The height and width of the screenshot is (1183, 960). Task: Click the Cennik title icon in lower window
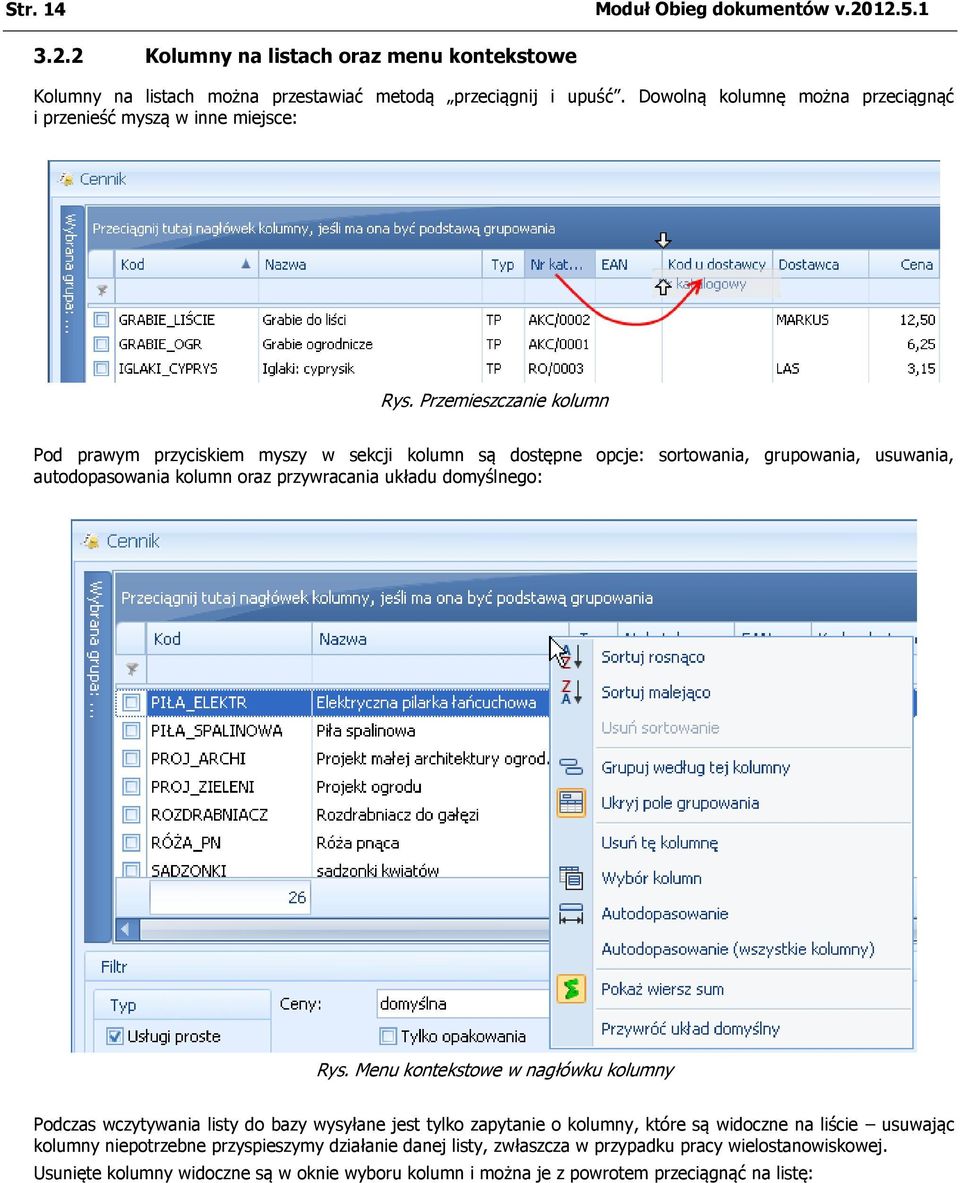(91, 541)
